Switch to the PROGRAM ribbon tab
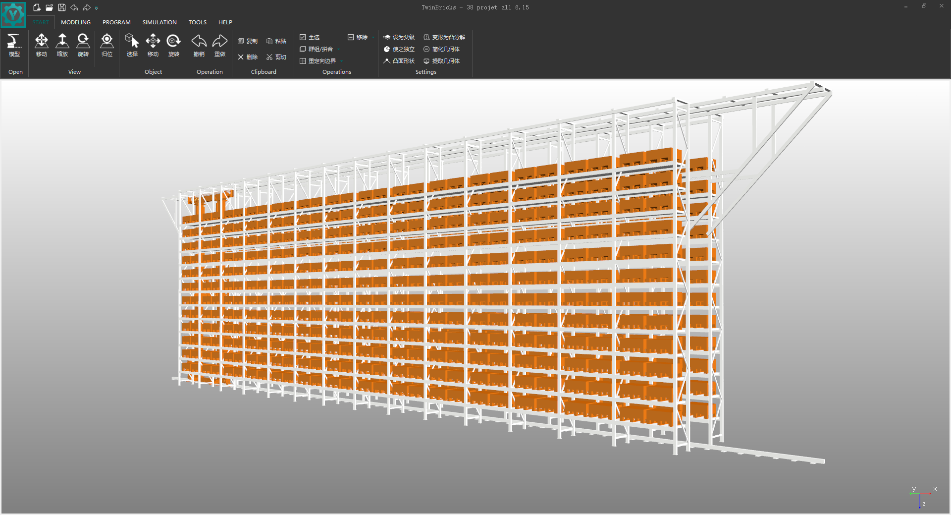 pos(116,22)
